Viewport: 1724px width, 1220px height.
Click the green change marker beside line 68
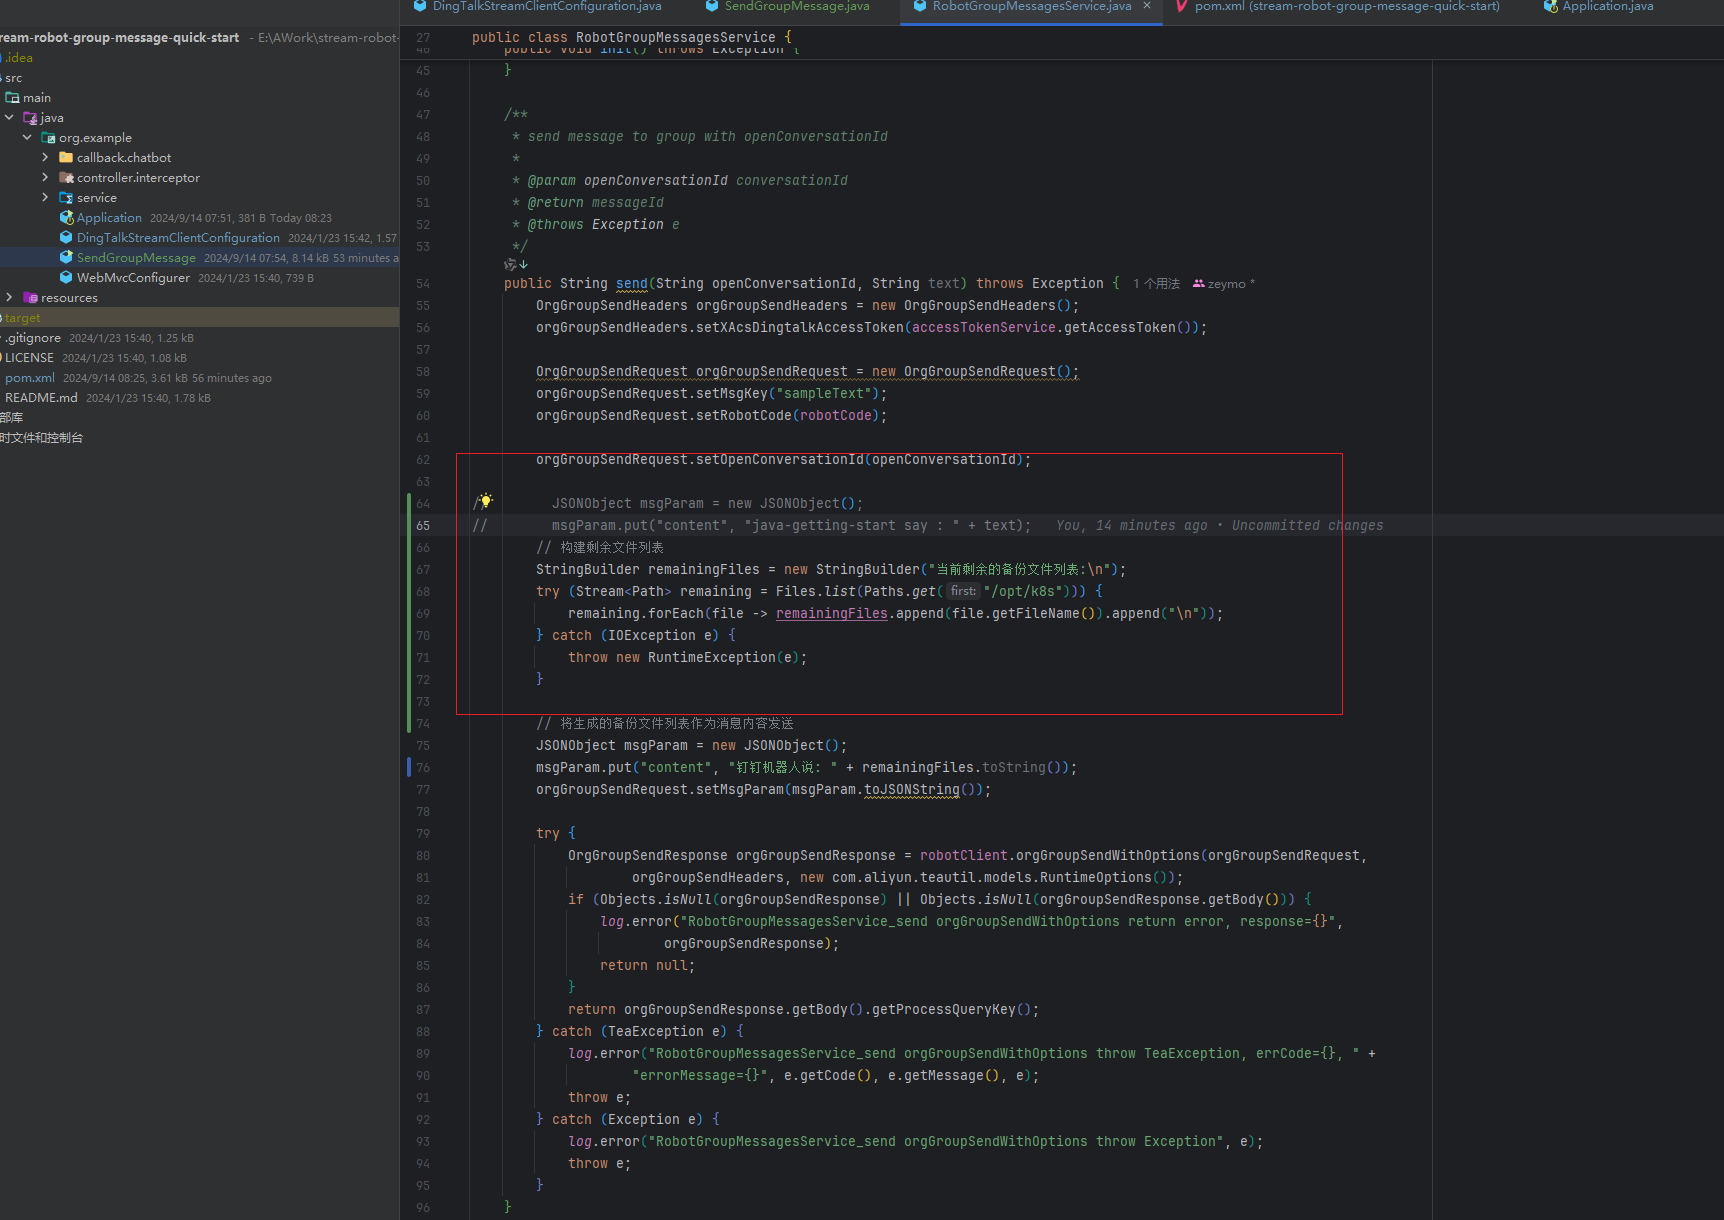pyautogui.click(x=409, y=592)
